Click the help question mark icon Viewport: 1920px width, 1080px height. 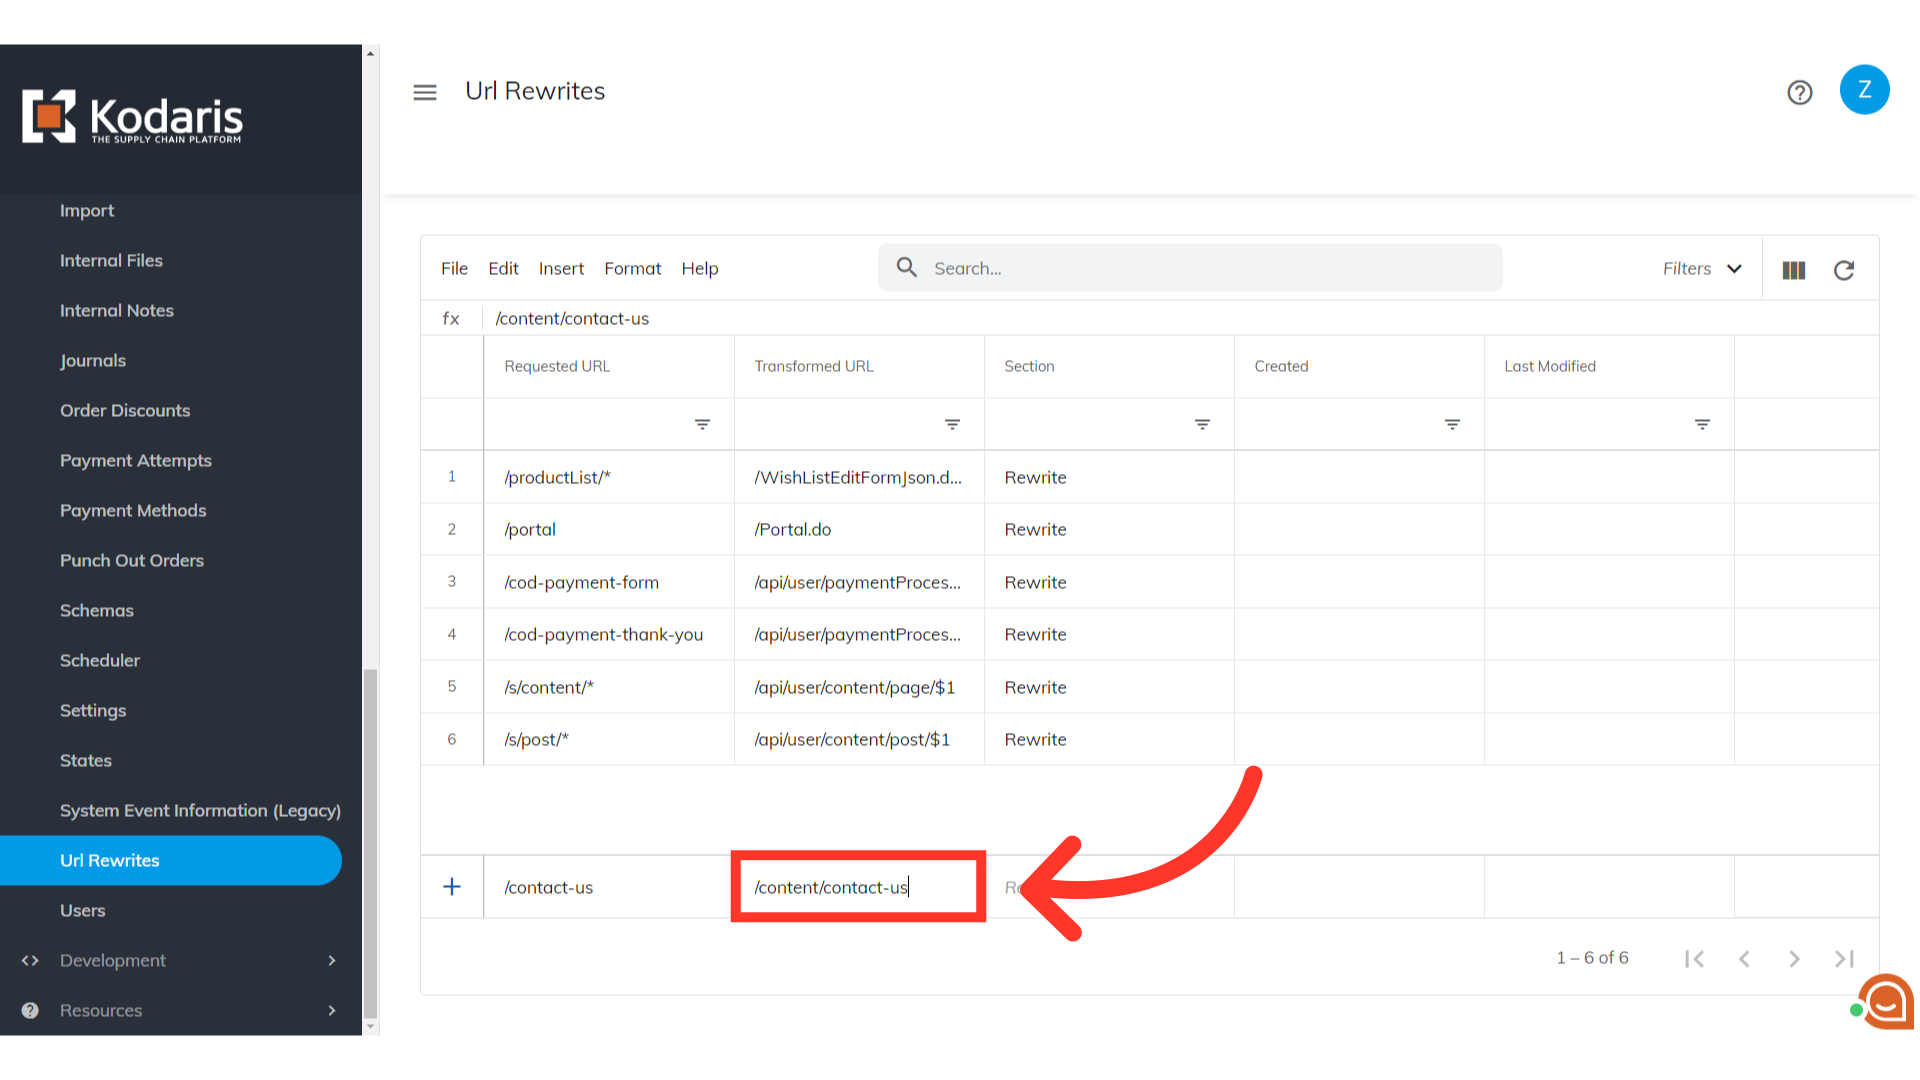(x=1800, y=92)
